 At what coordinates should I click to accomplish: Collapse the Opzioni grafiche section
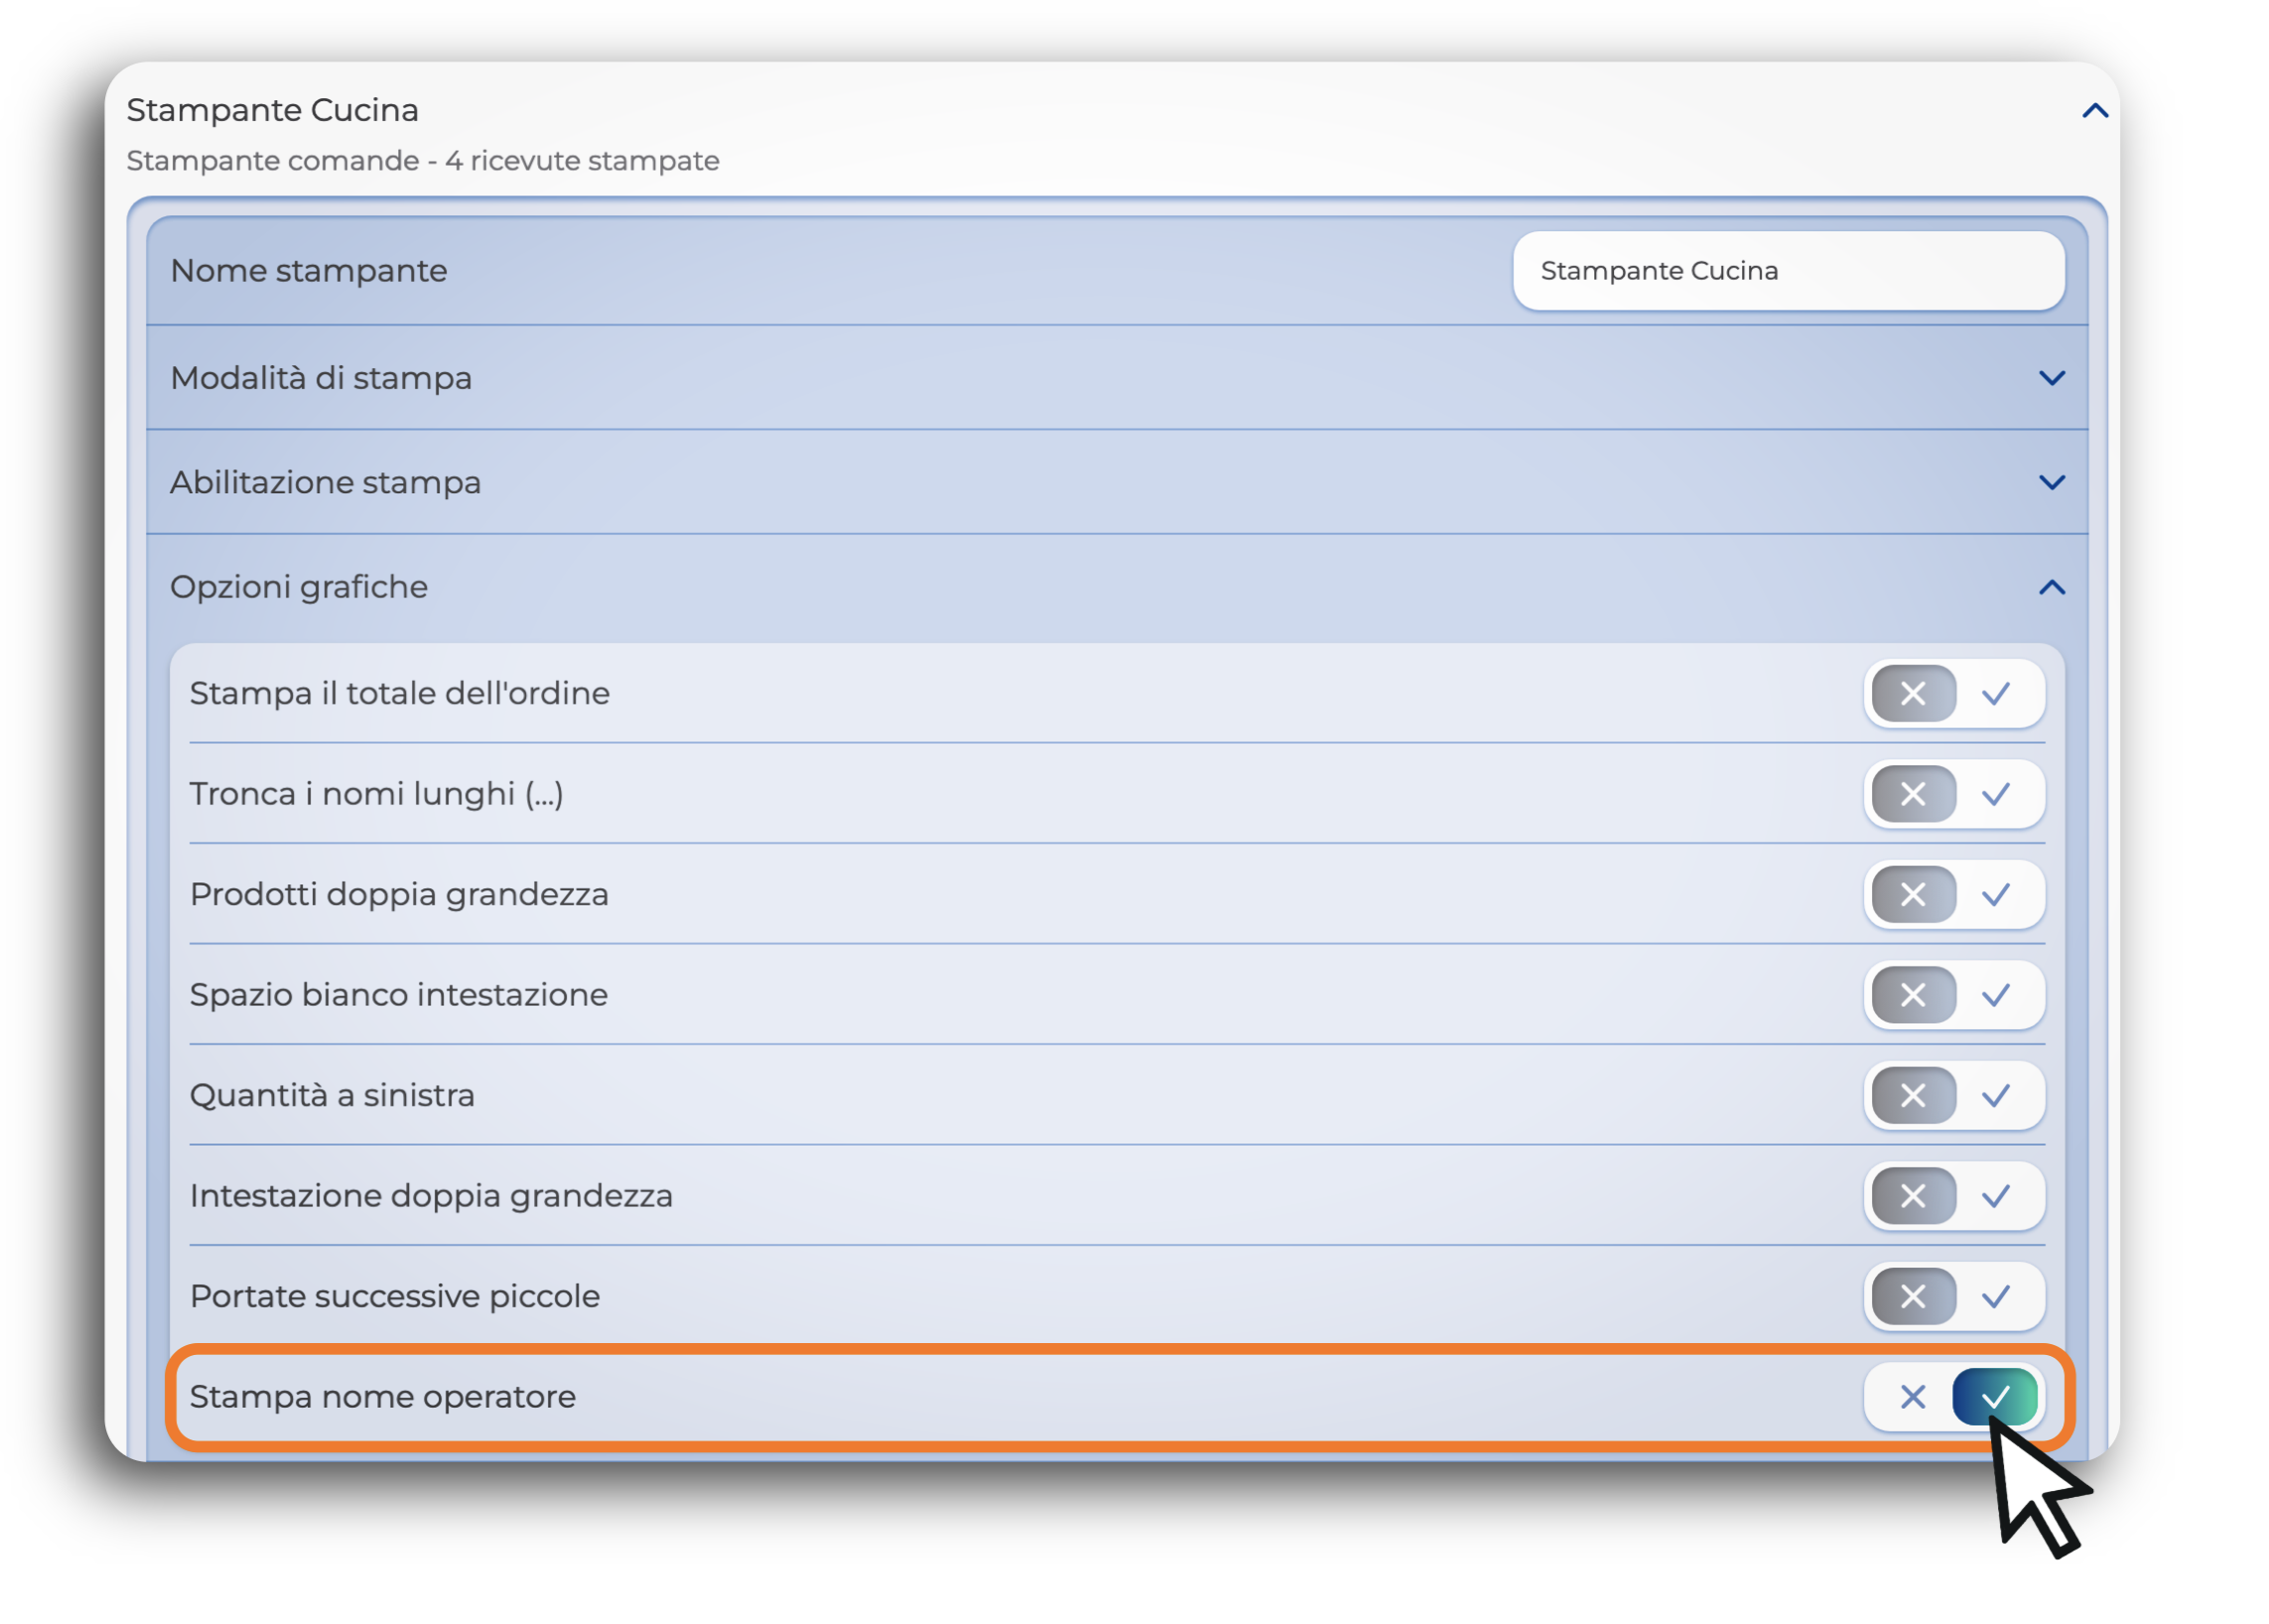2051,587
